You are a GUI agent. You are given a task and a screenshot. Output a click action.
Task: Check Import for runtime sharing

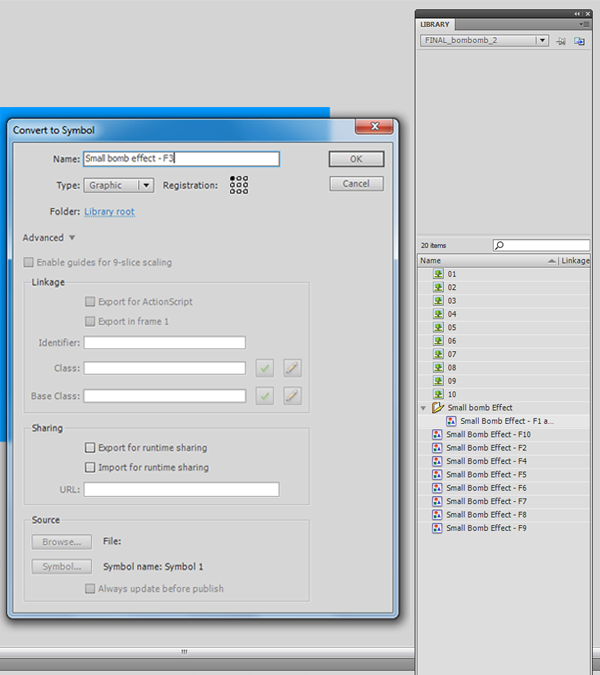point(90,467)
